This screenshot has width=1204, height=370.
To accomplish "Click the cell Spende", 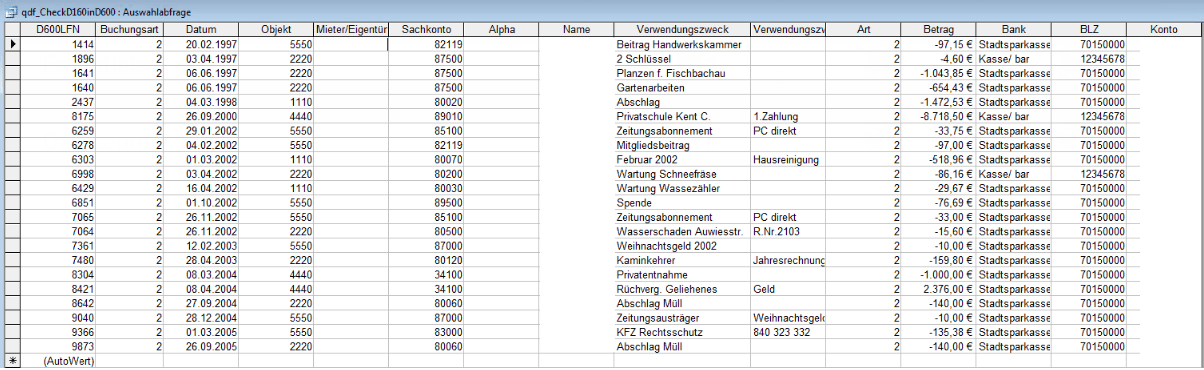I will click(x=681, y=202).
